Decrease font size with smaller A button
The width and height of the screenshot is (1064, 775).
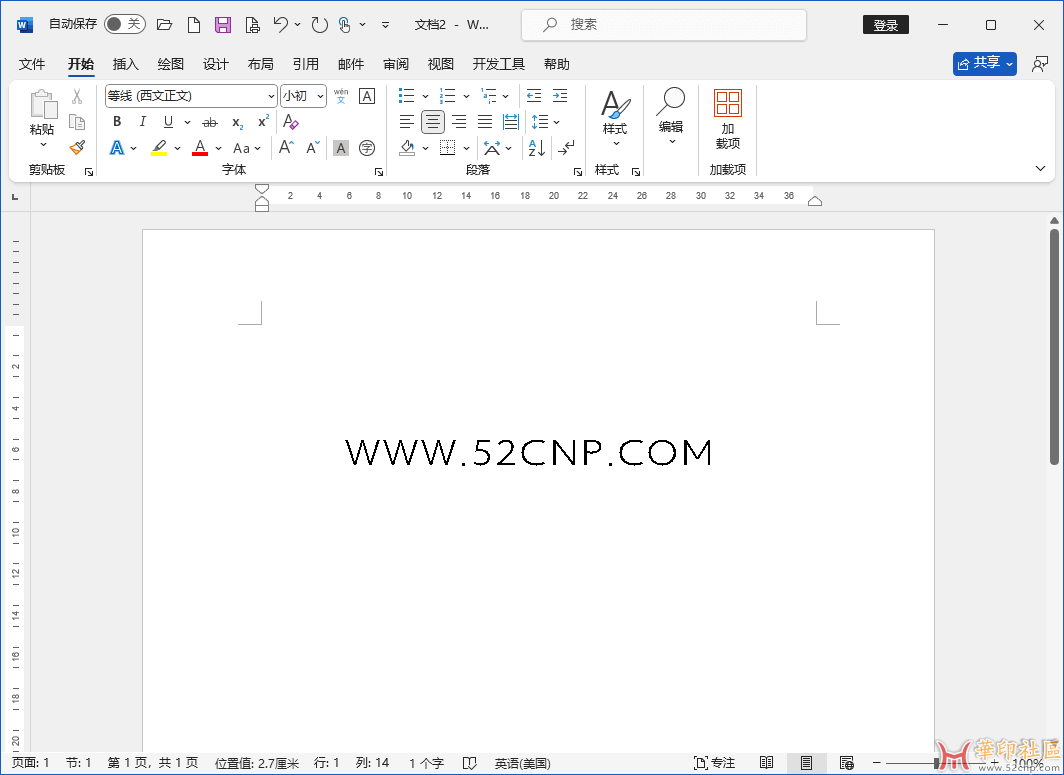tap(312, 148)
